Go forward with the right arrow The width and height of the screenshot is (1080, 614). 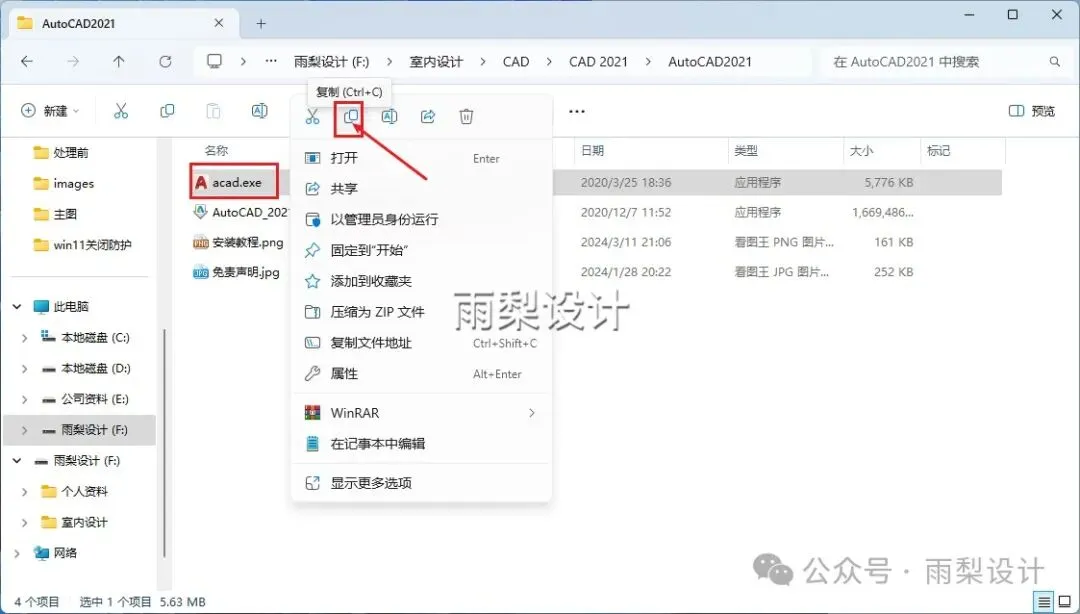tap(73, 61)
